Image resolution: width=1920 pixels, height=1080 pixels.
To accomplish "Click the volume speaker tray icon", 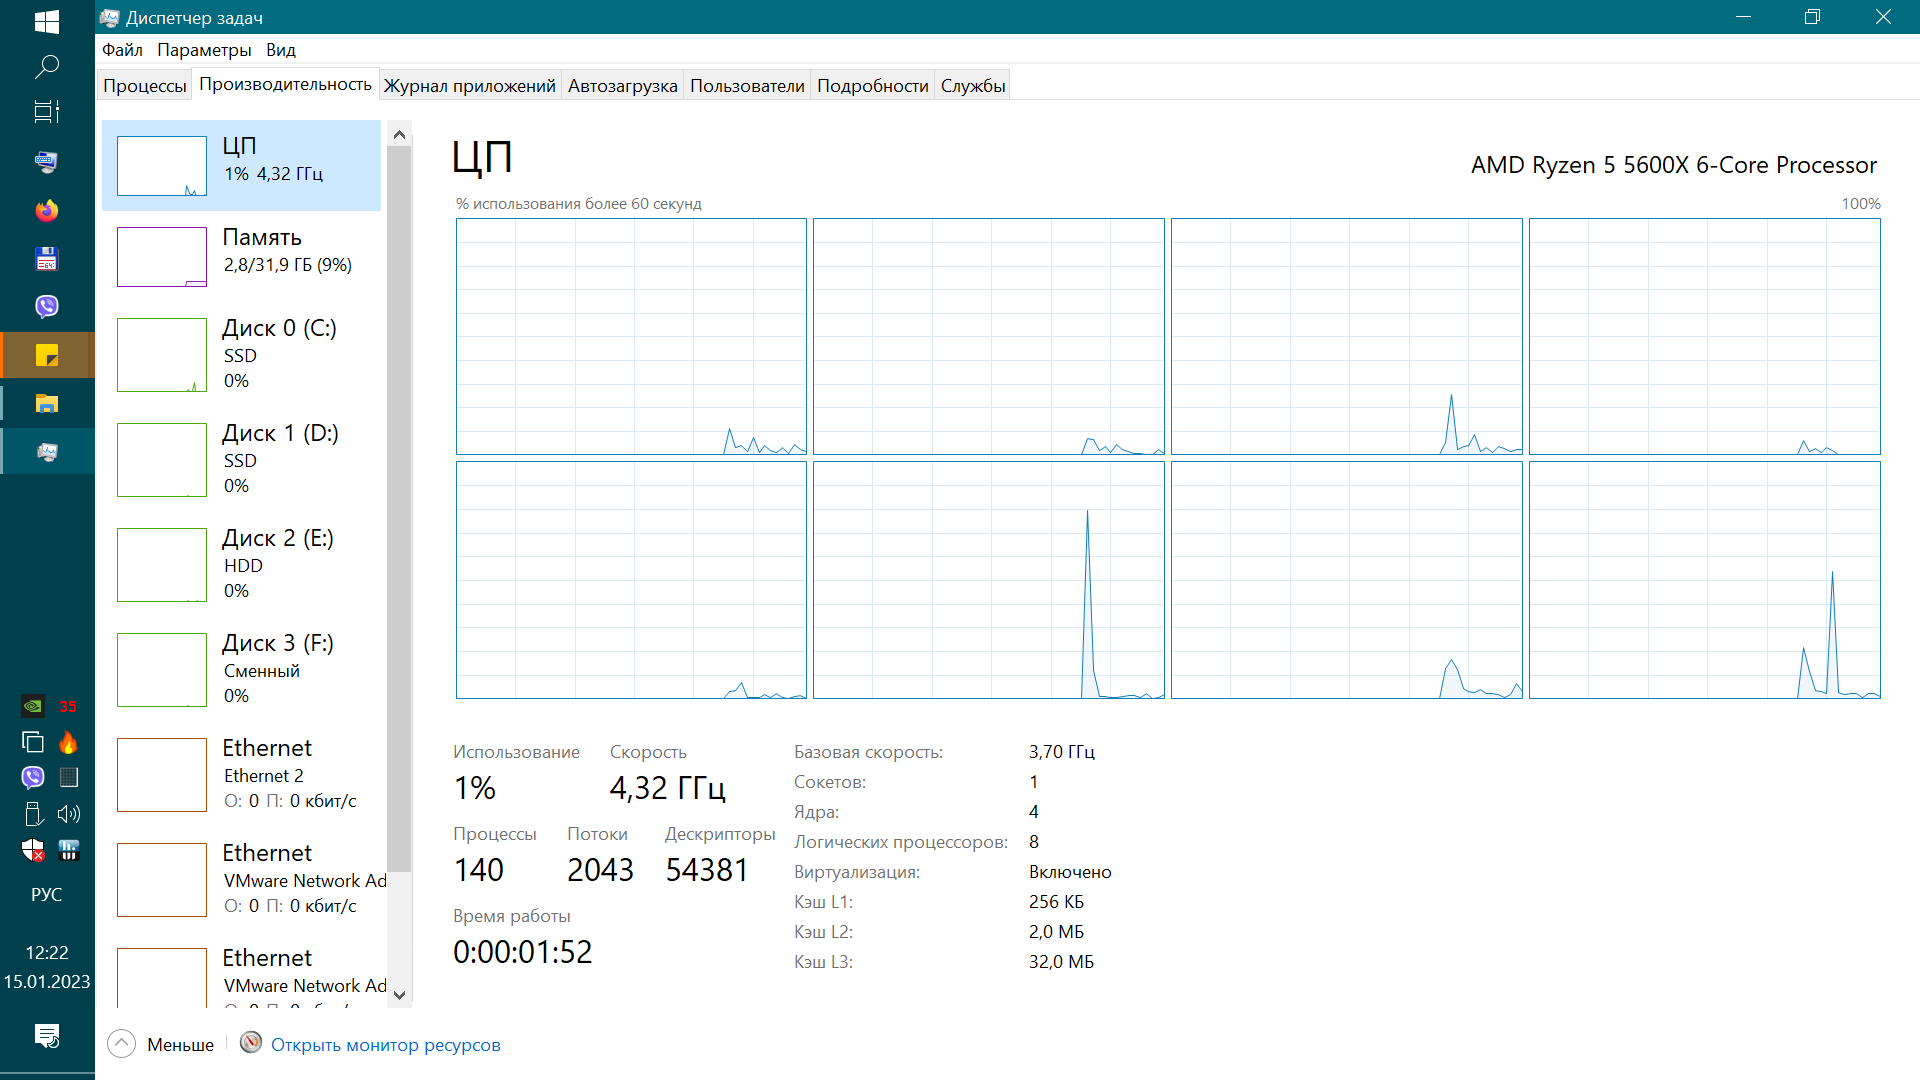I will pyautogui.click(x=69, y=814).
